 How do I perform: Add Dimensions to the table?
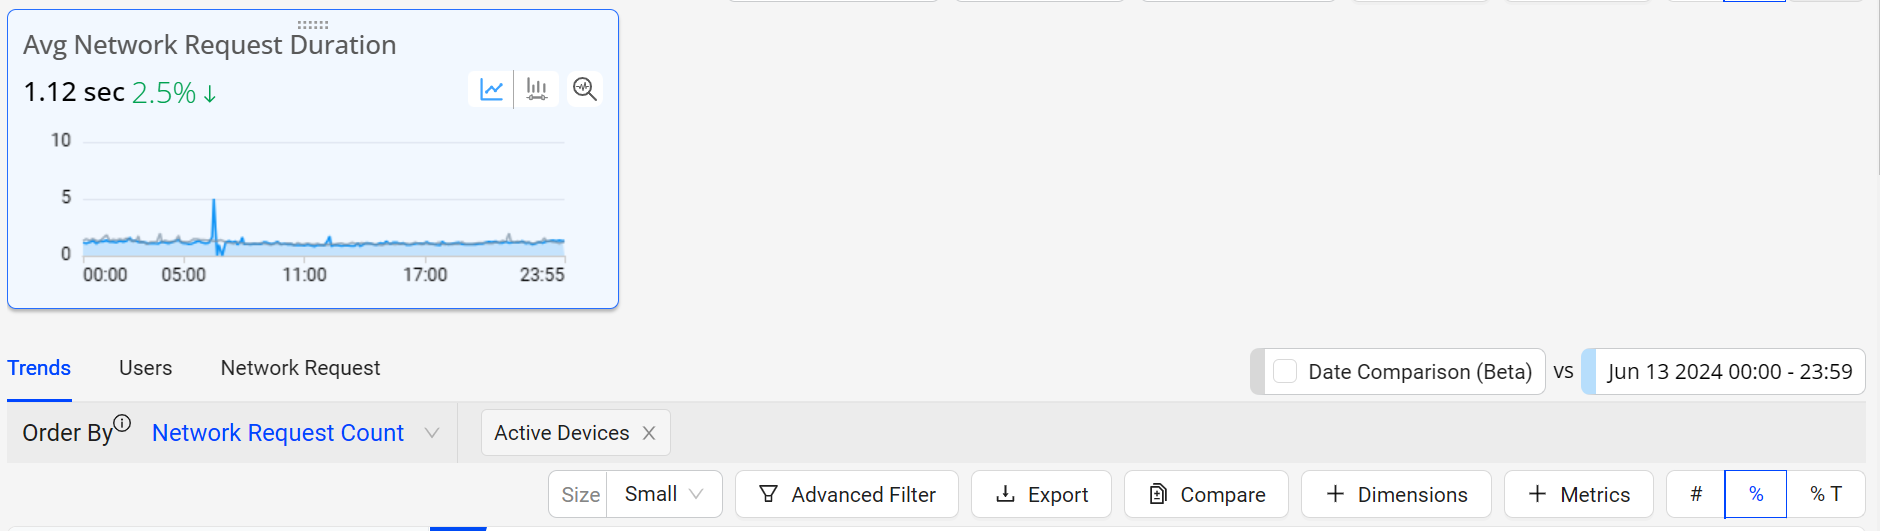tap(1396, 494)
